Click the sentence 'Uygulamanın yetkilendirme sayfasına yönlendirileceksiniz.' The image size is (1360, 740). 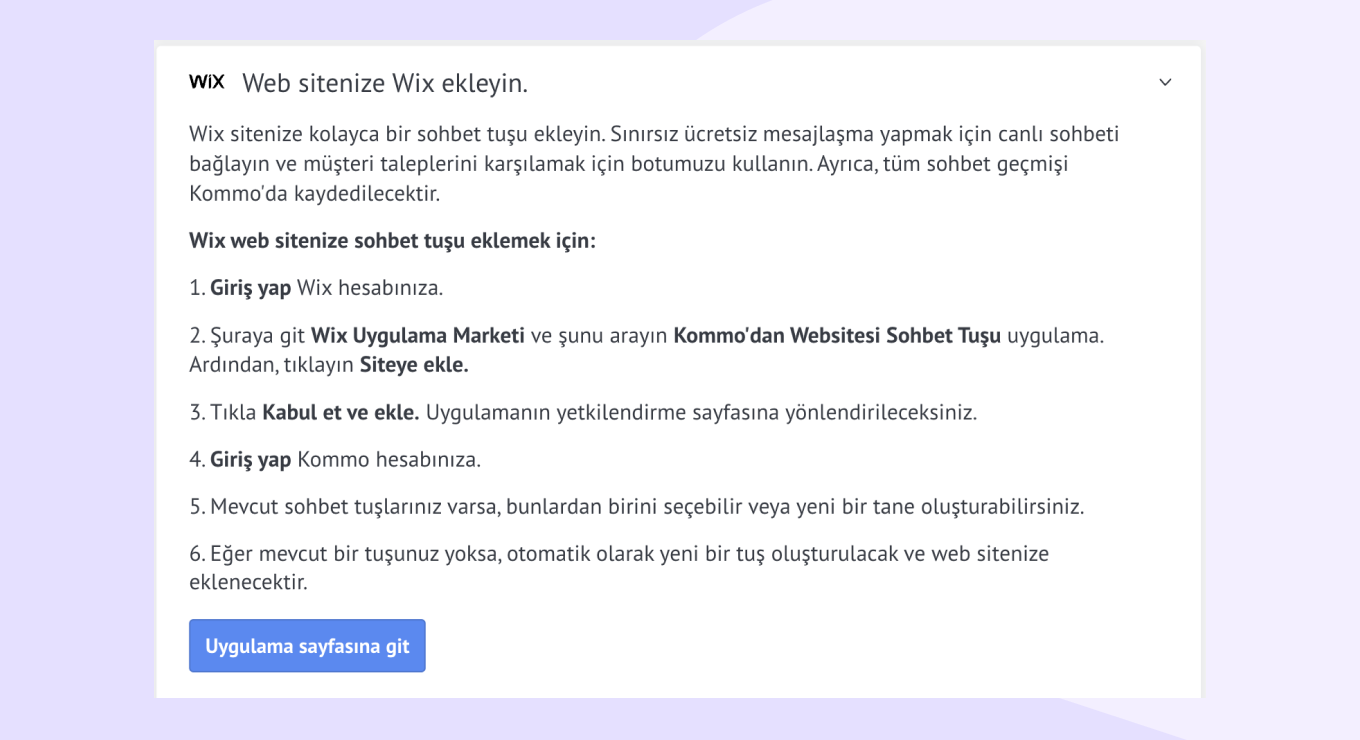pyautogui.click(x=700, y=412)
